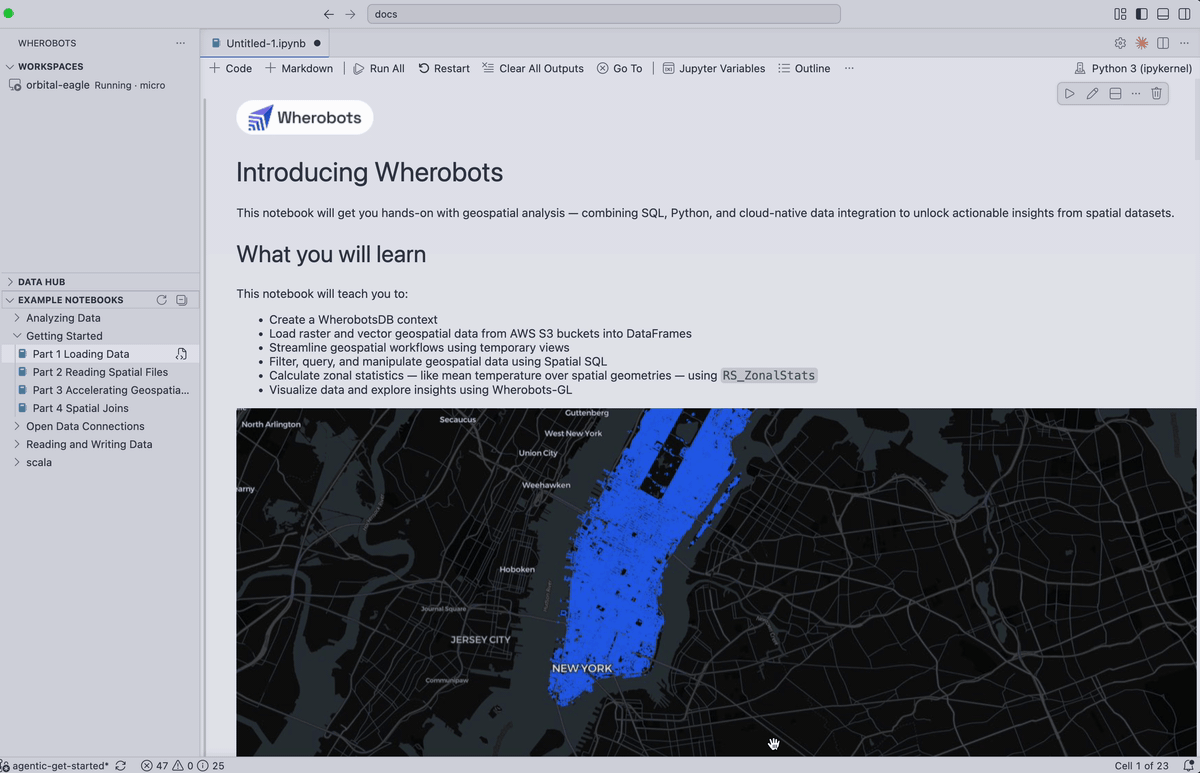This screenshot has width=1200, height=773.
Task: Open Jupyter Variables panel
Action: click(x=714, y=68)
